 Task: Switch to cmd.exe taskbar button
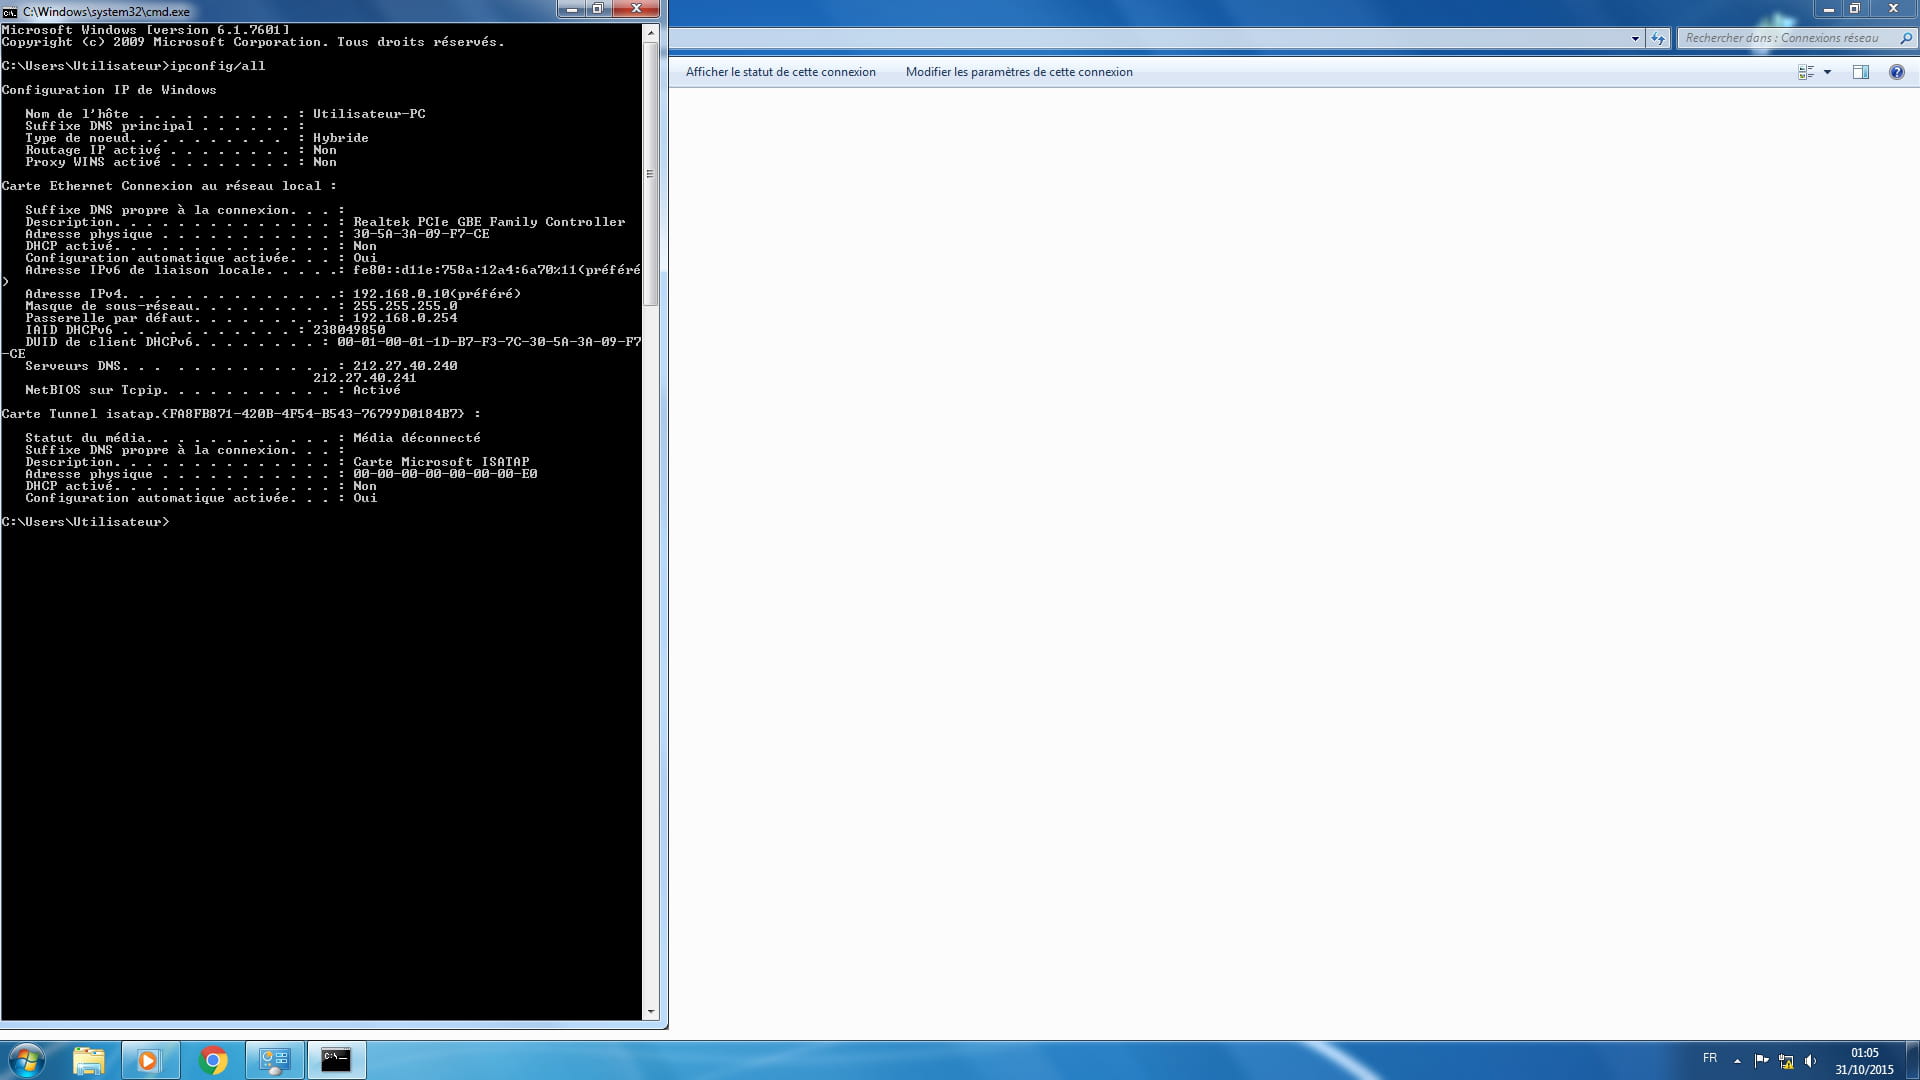(336, 1060)
